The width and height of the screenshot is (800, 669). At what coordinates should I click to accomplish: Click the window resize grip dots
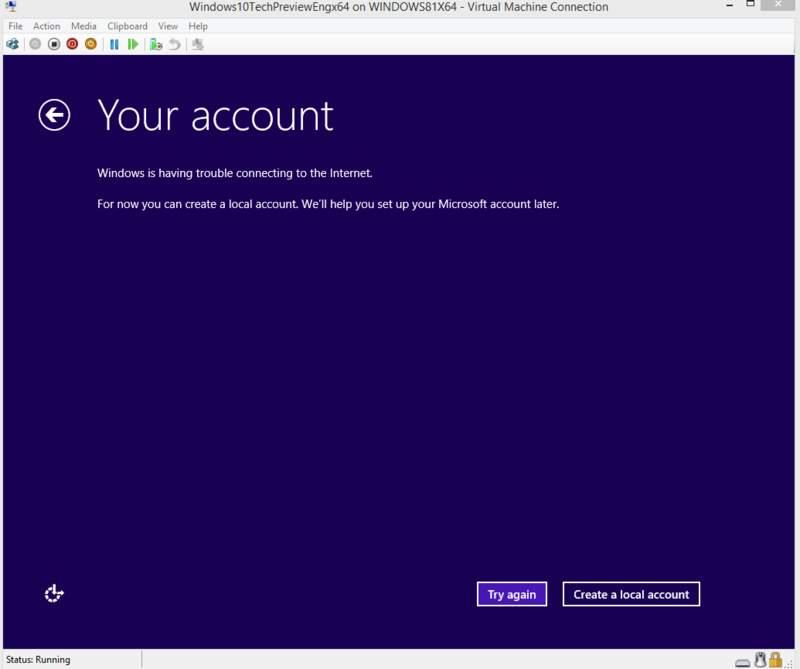[x=790, y=663]
